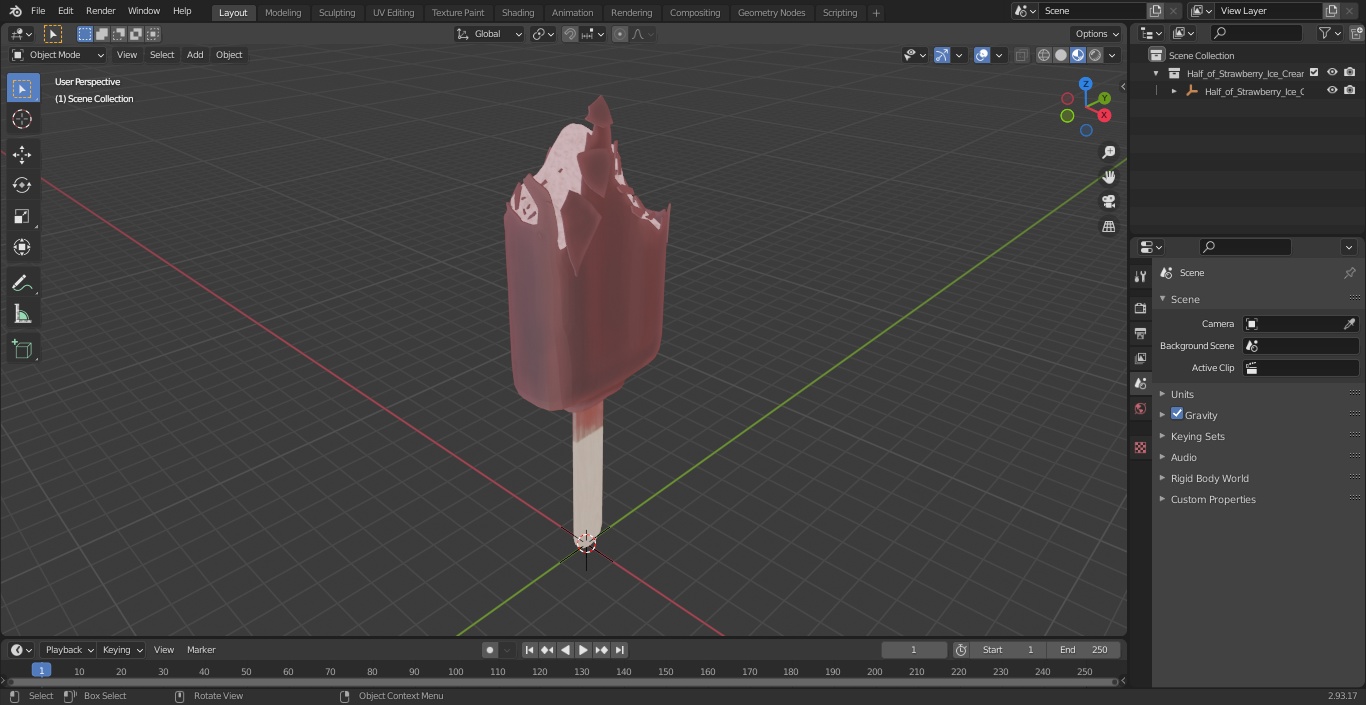Switch to the Sculpting workspace tab
Viewport: 1366px width, 705px height.
coord(337,12)
